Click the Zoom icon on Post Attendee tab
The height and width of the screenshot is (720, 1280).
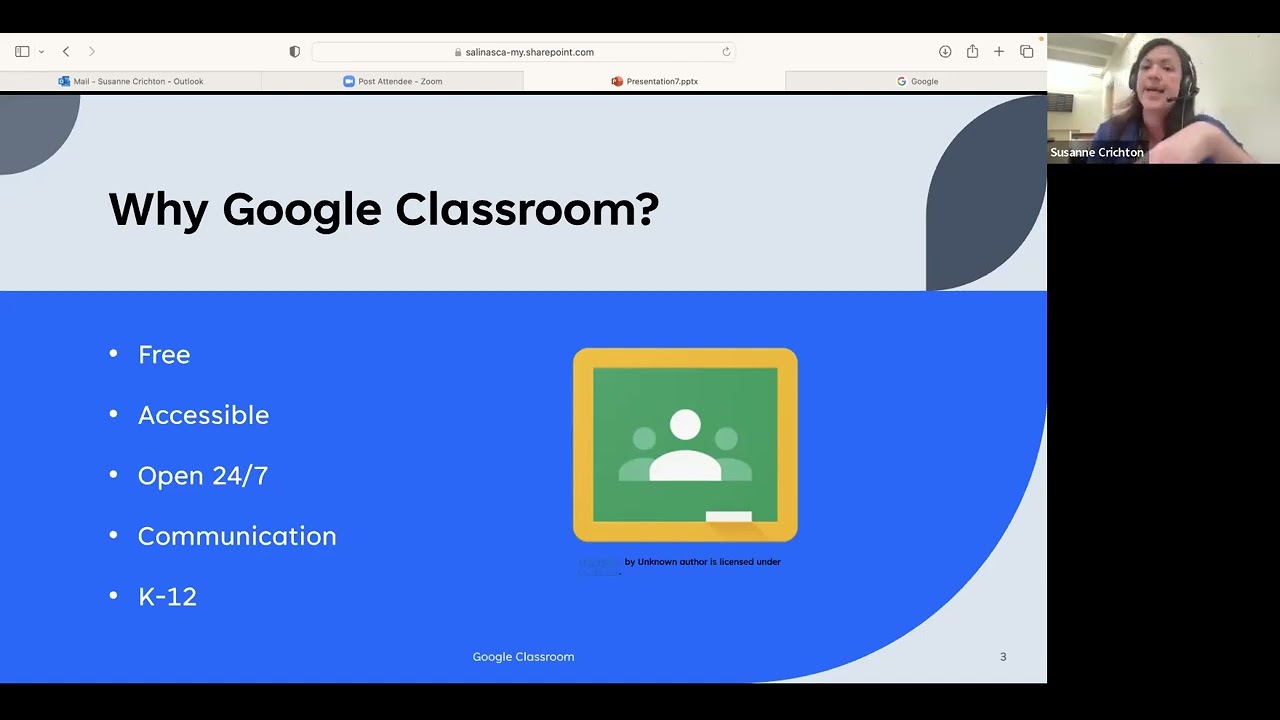[x=349, y=81]
